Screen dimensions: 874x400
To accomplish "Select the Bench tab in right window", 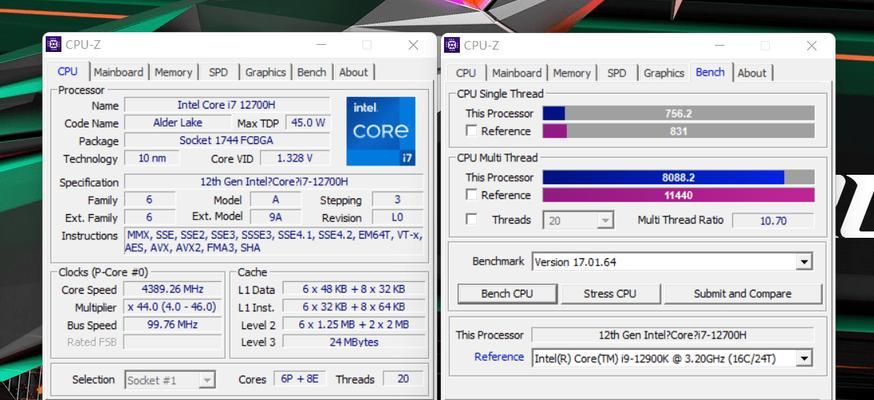I will click(710, 72).
